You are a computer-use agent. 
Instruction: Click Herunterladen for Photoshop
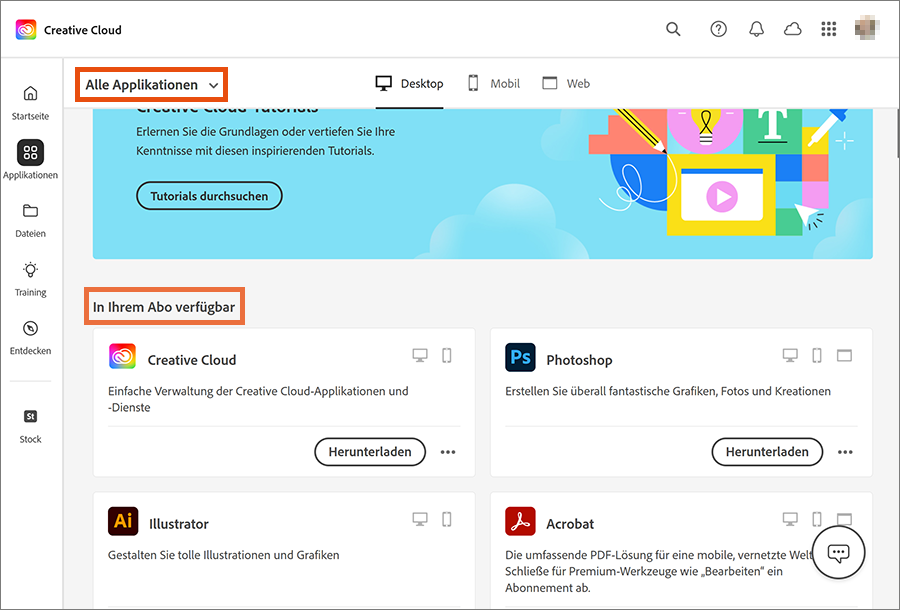(767, 452)
